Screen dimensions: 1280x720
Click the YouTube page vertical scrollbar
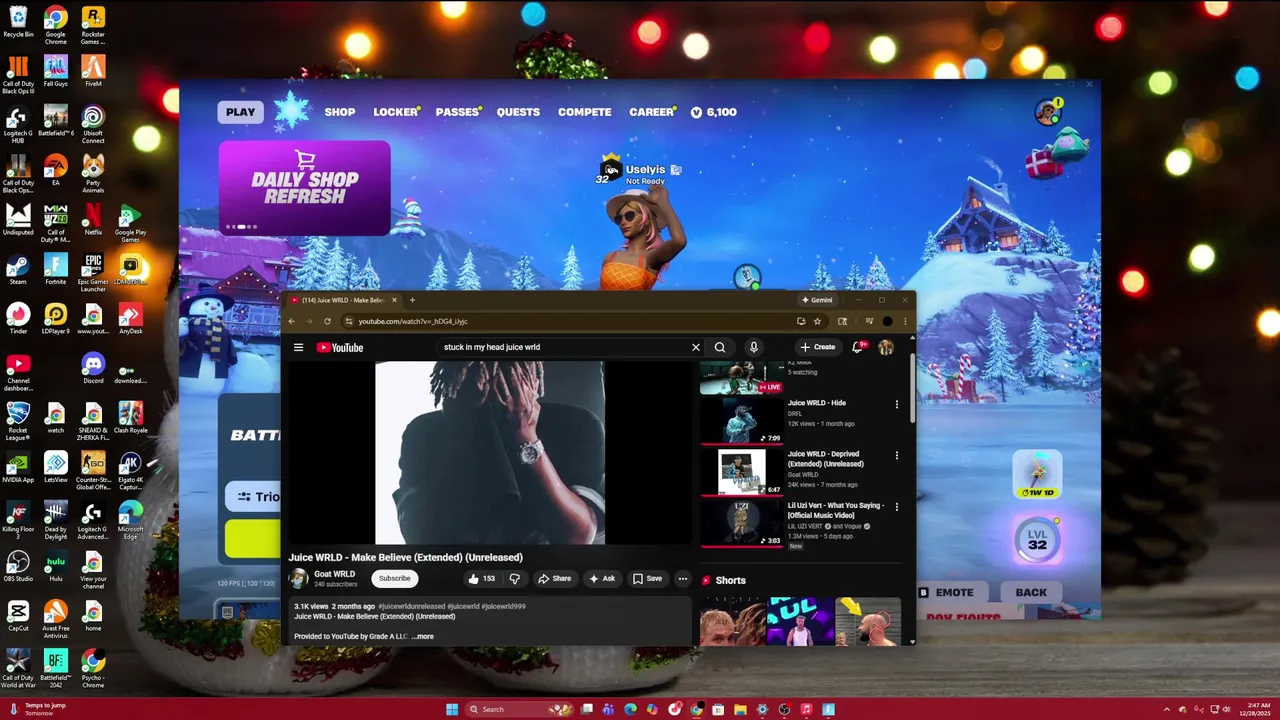(x=912, y=390)
